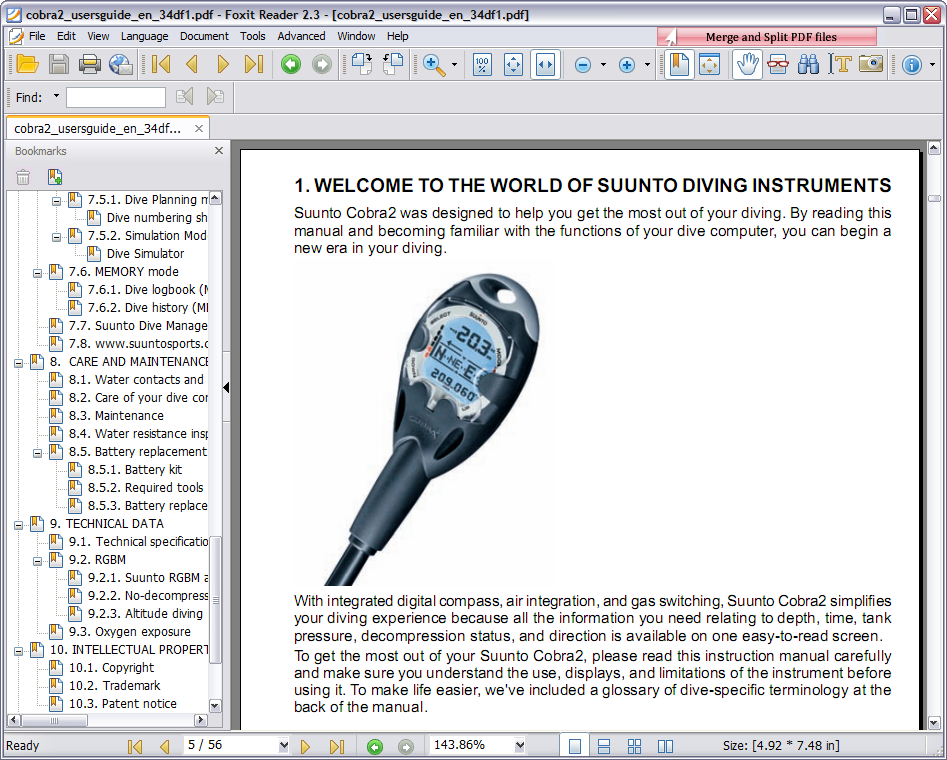Enable continuous page layout in status bar
This screenshot has width=947, height=760.
(x=604, y=746)
